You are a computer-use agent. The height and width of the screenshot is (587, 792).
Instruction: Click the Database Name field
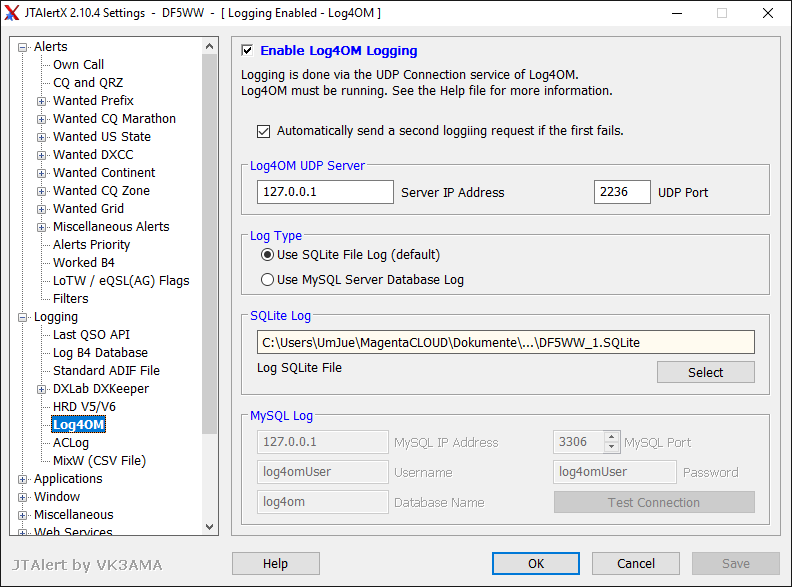[x=323, y=502]
